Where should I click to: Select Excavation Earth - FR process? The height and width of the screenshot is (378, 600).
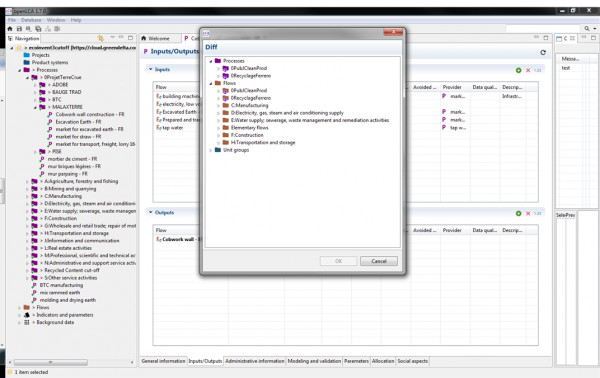pos(78,122)
